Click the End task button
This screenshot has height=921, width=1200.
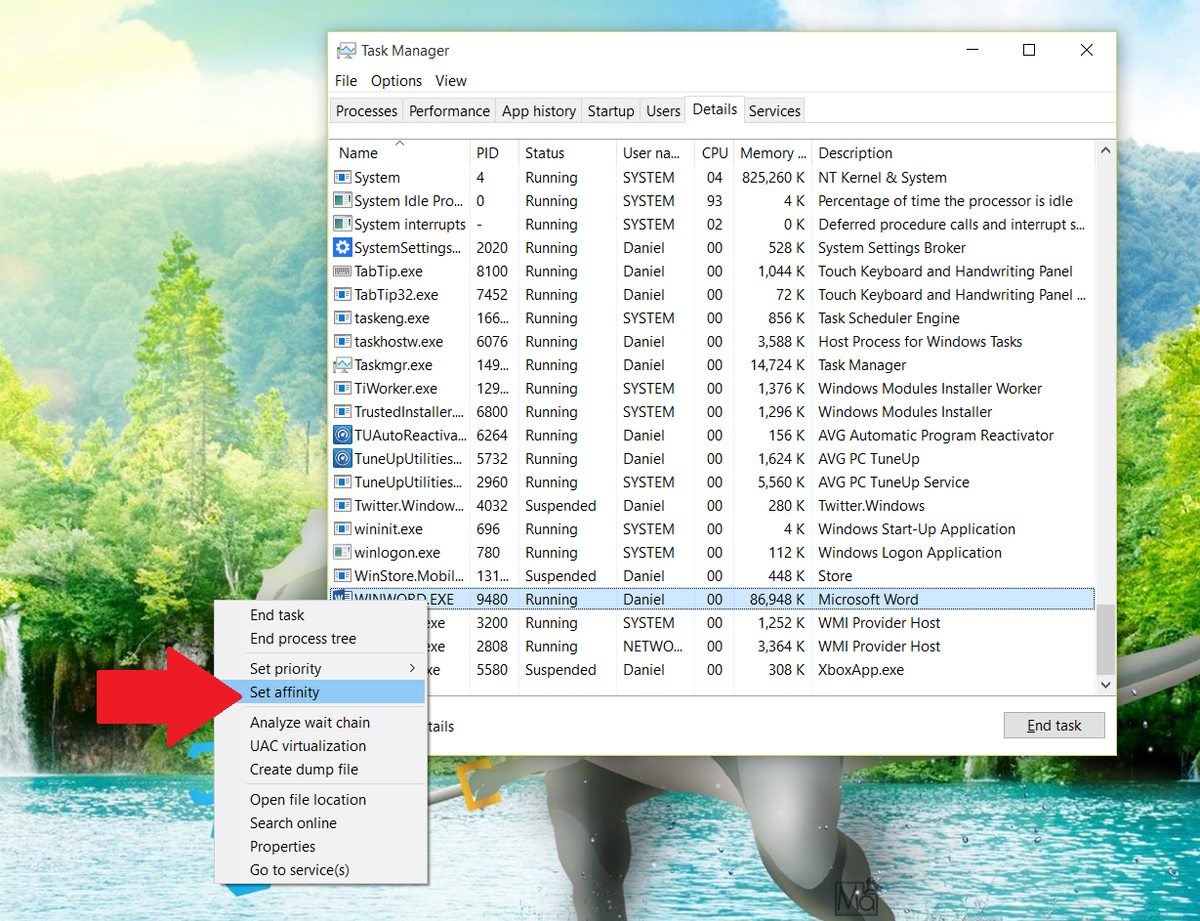[1054, 725]
